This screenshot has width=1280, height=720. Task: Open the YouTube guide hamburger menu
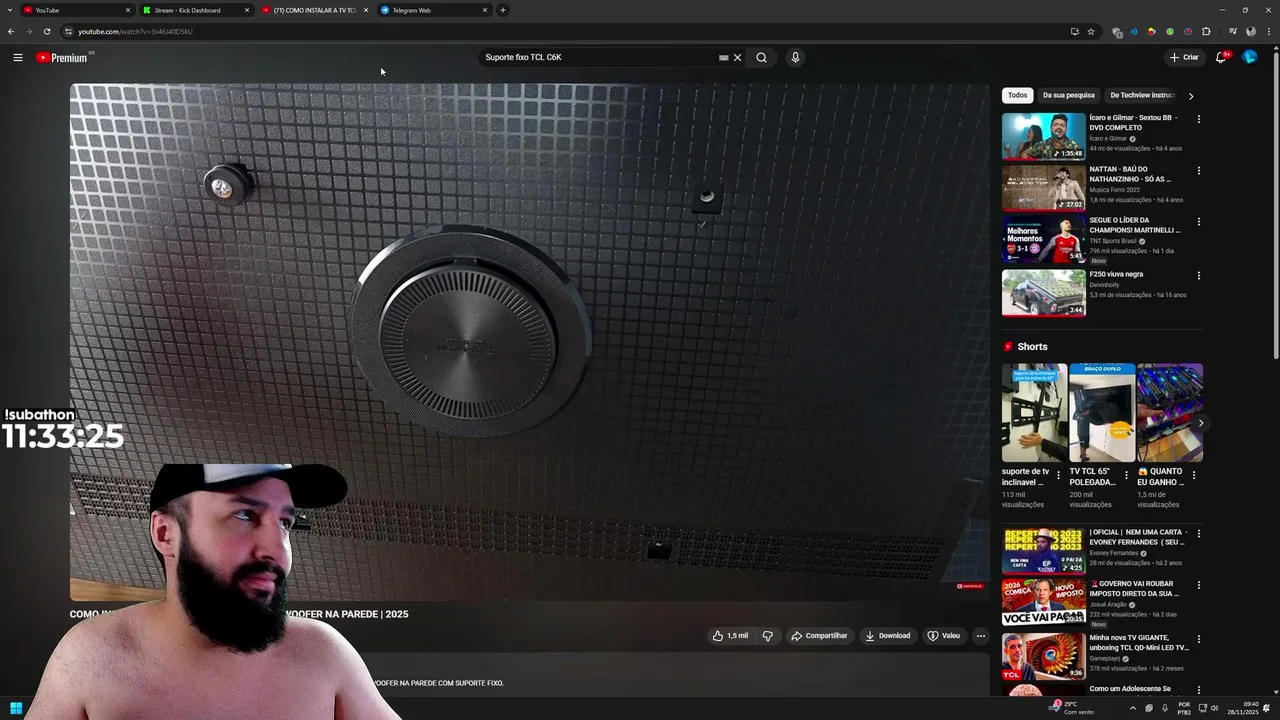(x=17, y=57)
